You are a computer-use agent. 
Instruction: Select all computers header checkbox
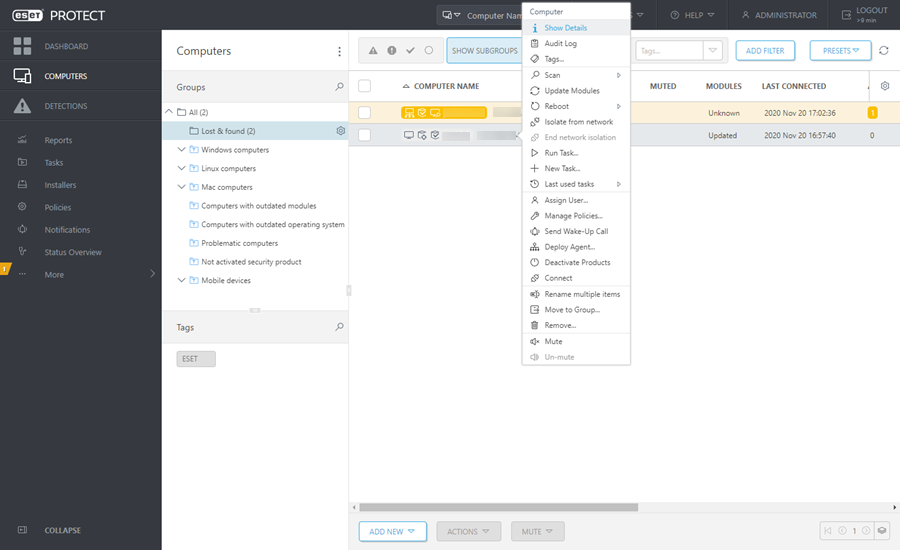coord(364,86)
